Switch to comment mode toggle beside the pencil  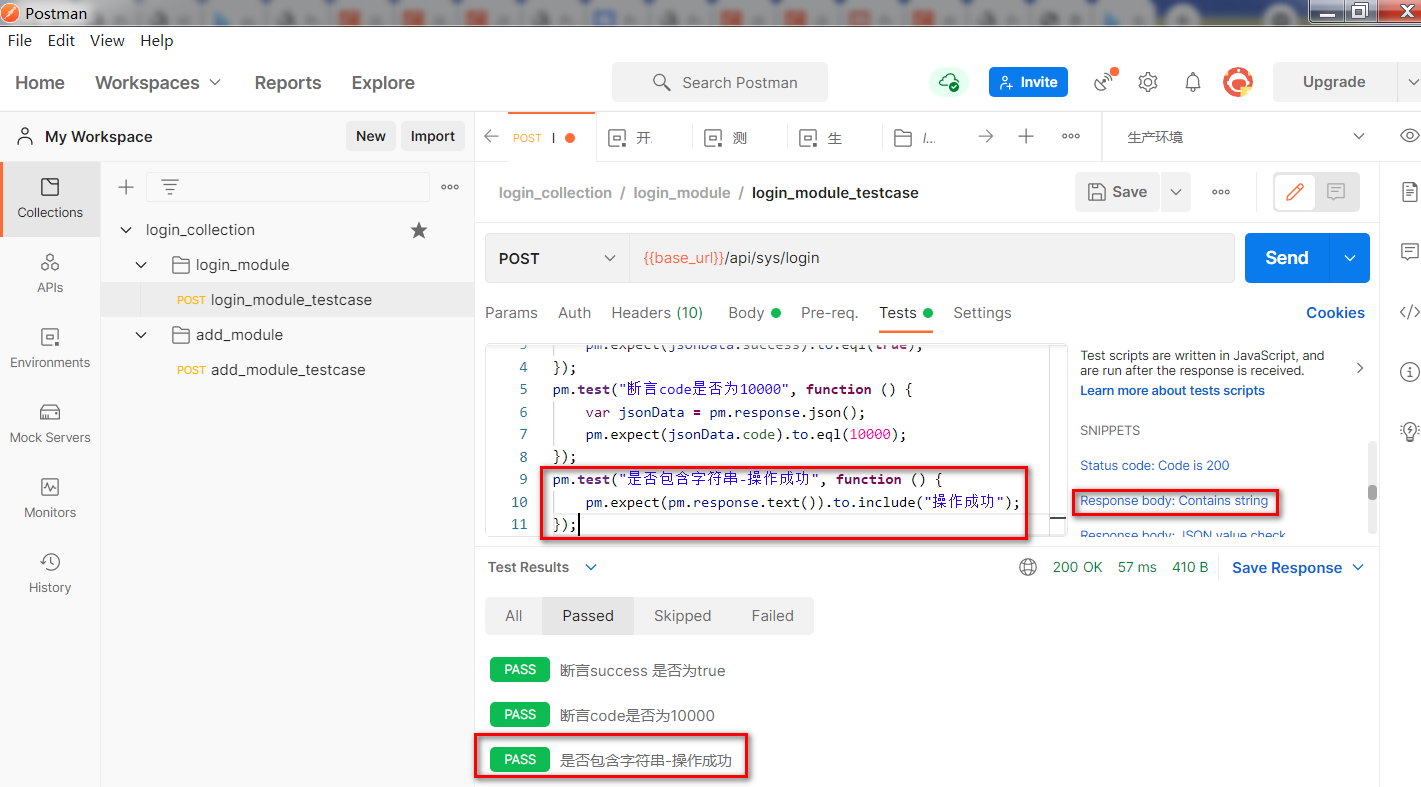(1336, 192)
